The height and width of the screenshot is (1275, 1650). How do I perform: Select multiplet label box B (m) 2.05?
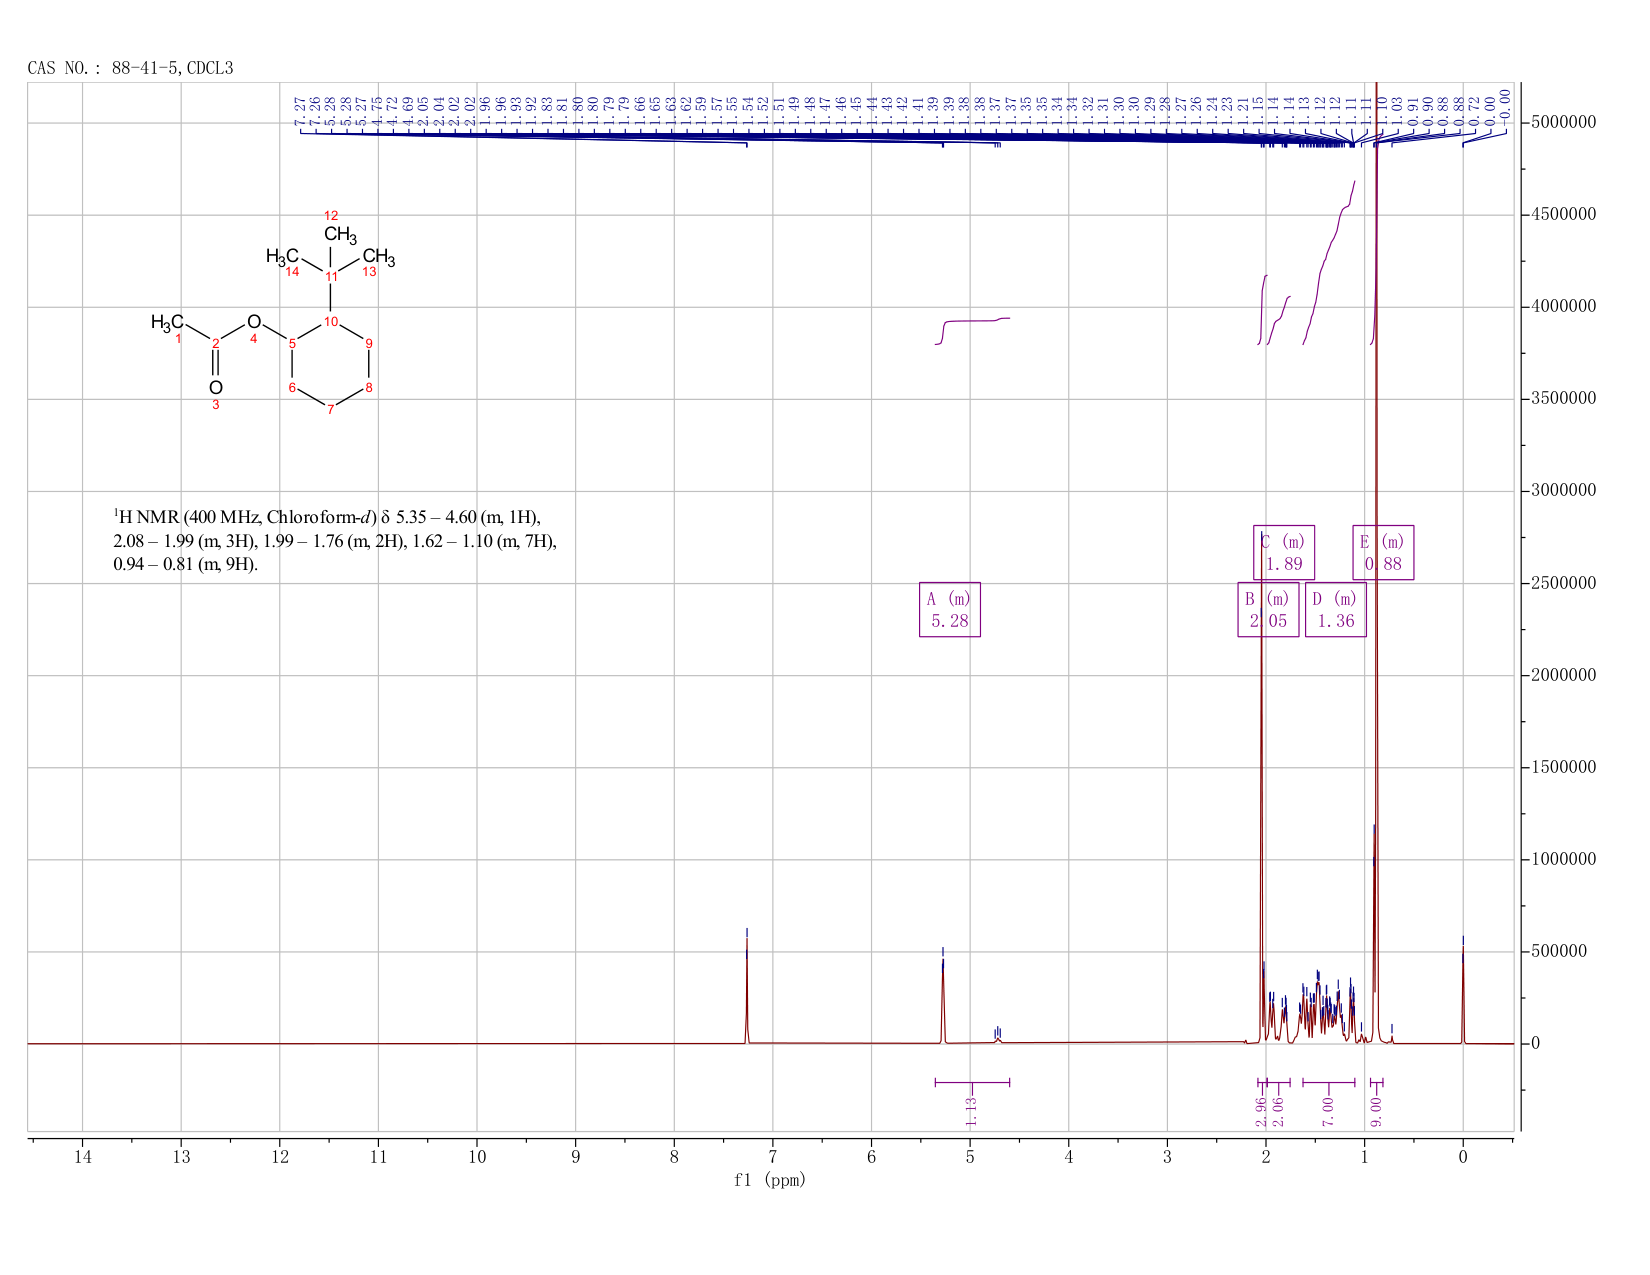coord(1268,609)
